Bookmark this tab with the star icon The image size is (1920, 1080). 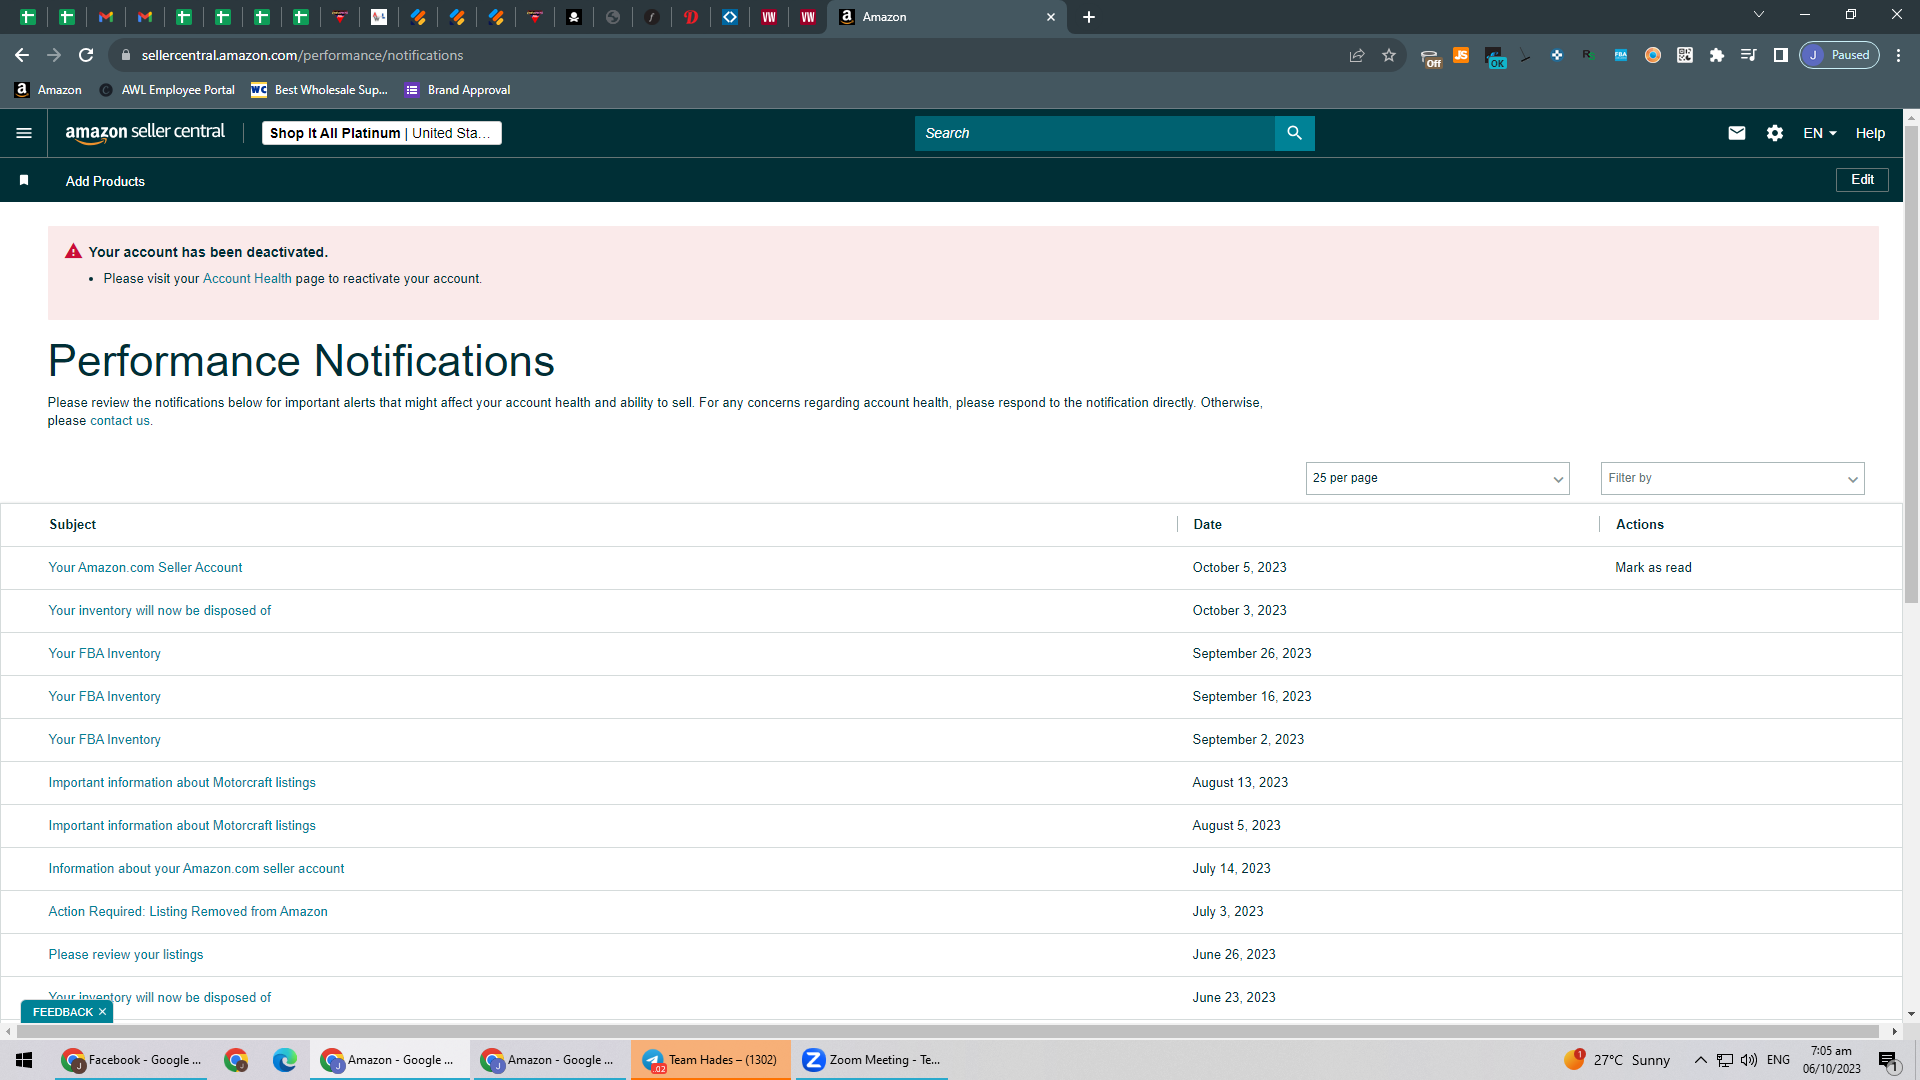(x=1389, y=55)
